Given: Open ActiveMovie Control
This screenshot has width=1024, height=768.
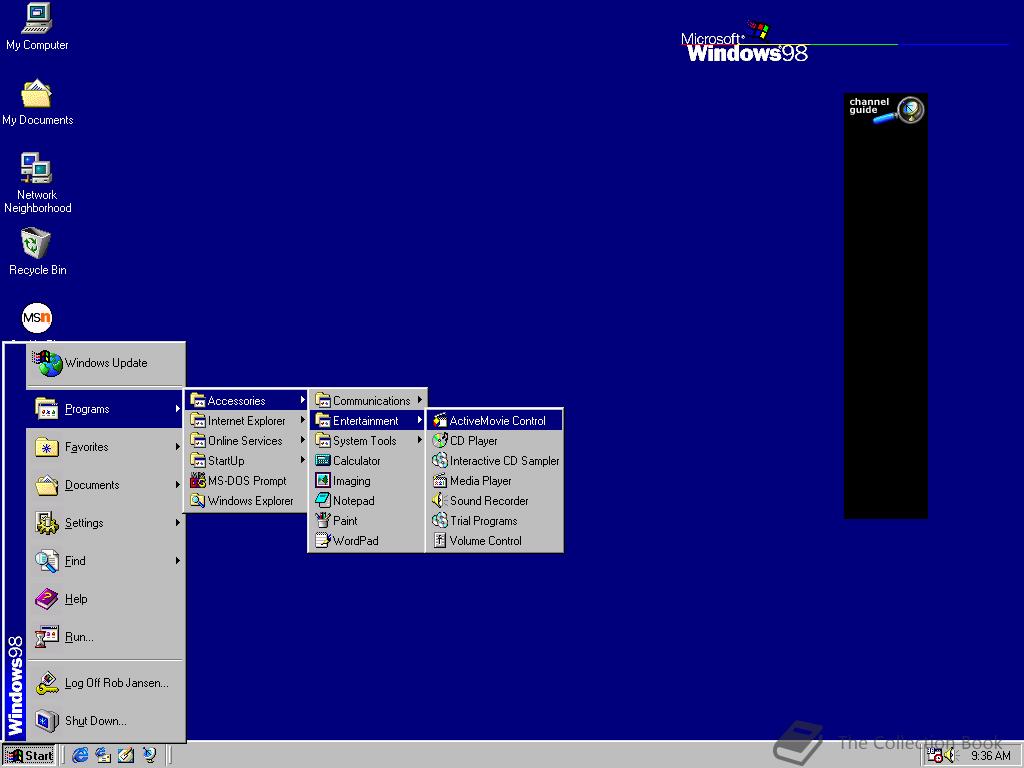Looking at the screenshot, I should (495, 421).
